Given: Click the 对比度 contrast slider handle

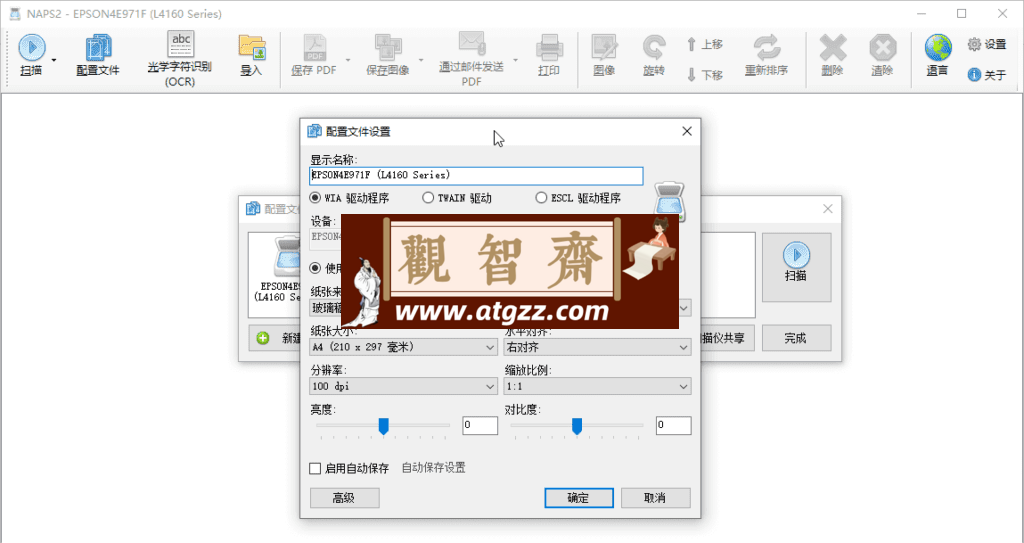Looking at the screenshot, I should point(577,427).
